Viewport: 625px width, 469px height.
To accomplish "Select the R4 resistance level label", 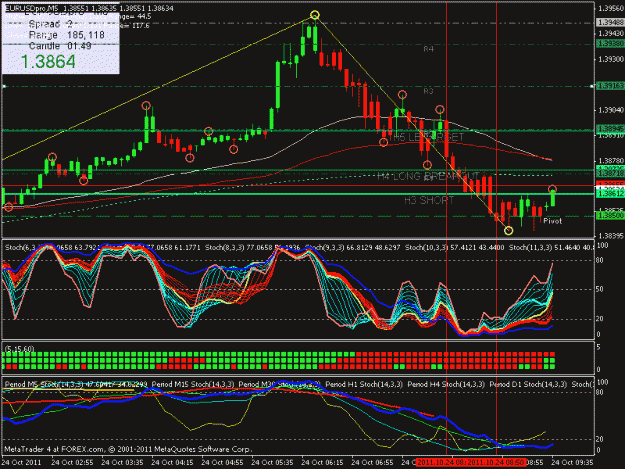I will (x=428, y=49).
